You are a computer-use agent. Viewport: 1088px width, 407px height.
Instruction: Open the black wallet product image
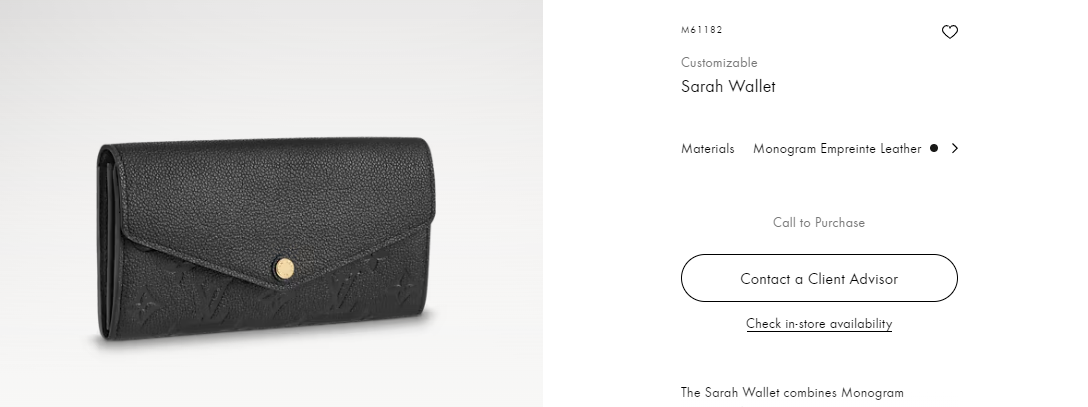coord(266,240)
